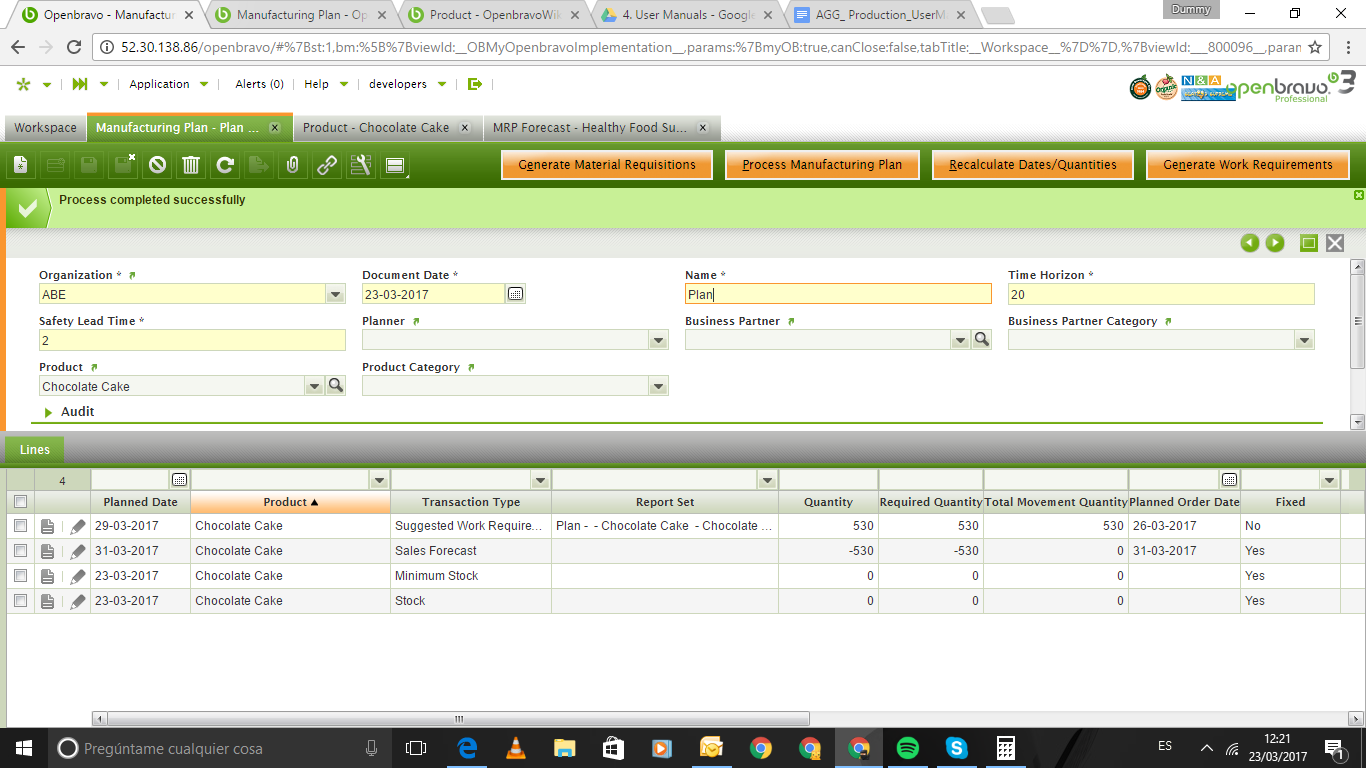Screen dimensions: 1366x768
Task: Click the form/grid view toggle toolbar icon
Action: pos(395,165)
